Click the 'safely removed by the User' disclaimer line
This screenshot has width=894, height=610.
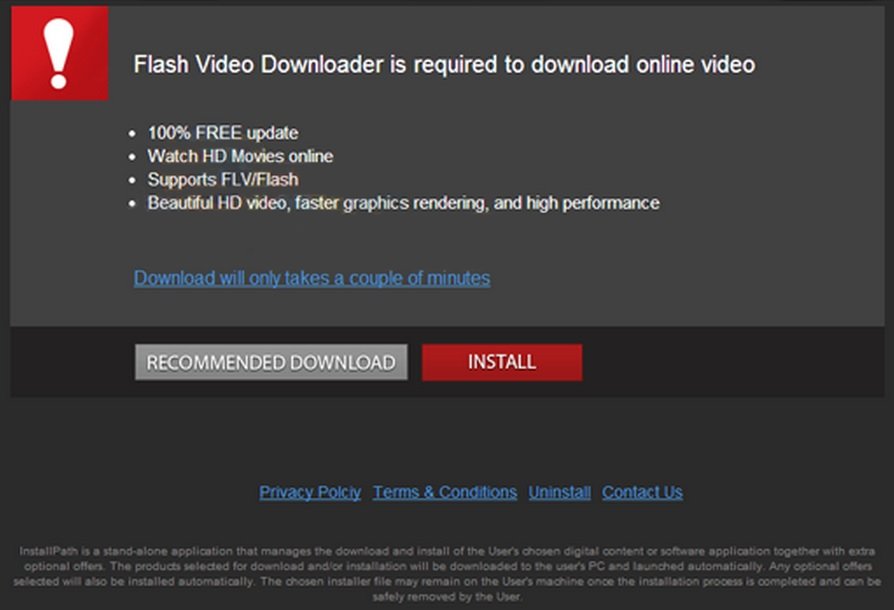pos(447,597)
